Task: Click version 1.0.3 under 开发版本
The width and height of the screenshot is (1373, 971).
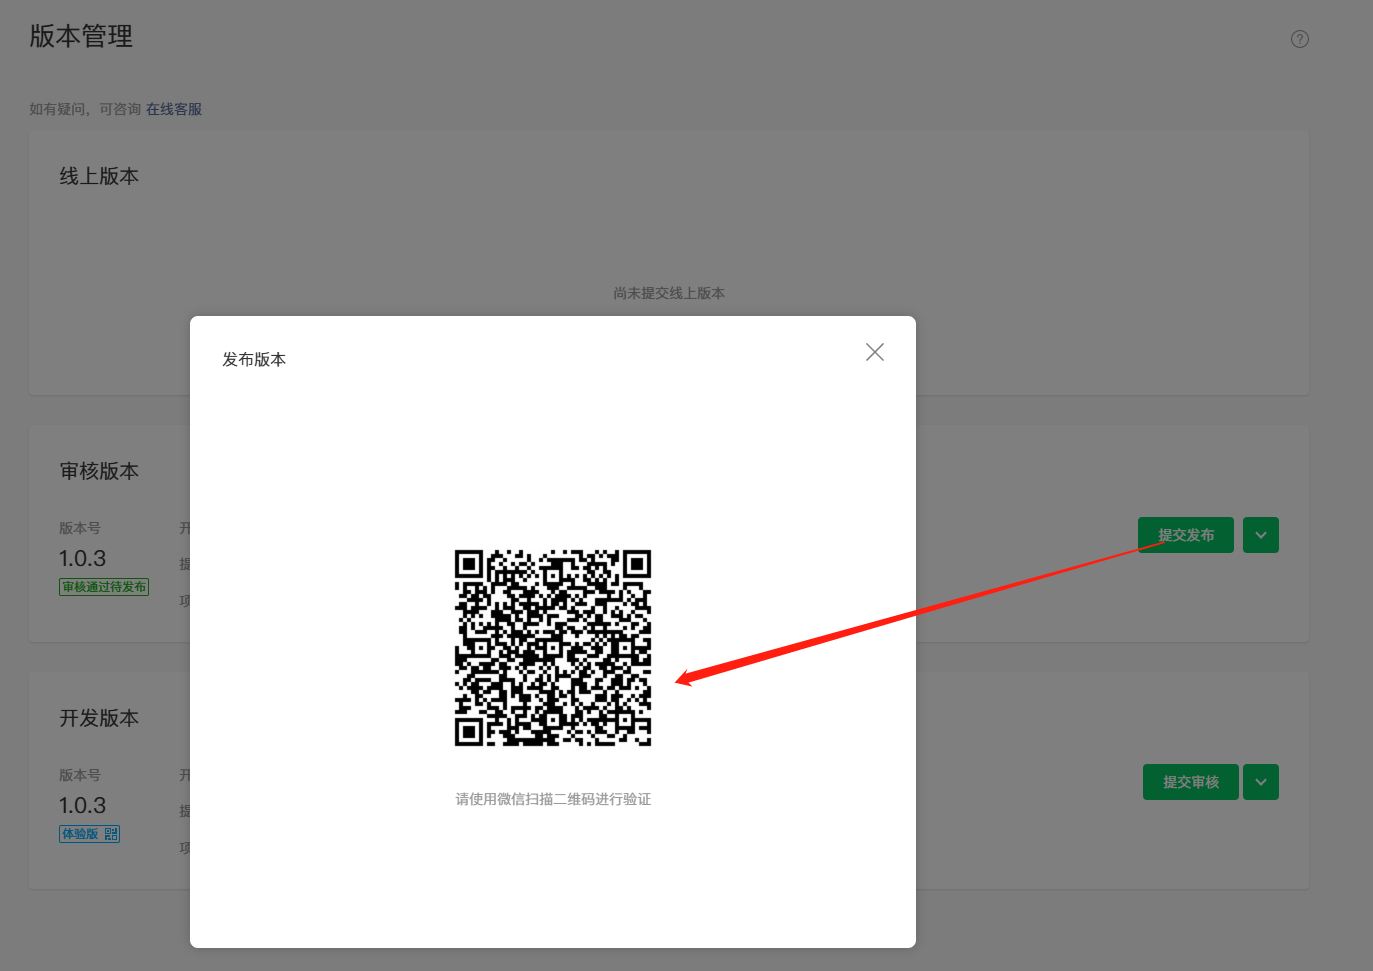Action: pos(82,805)
